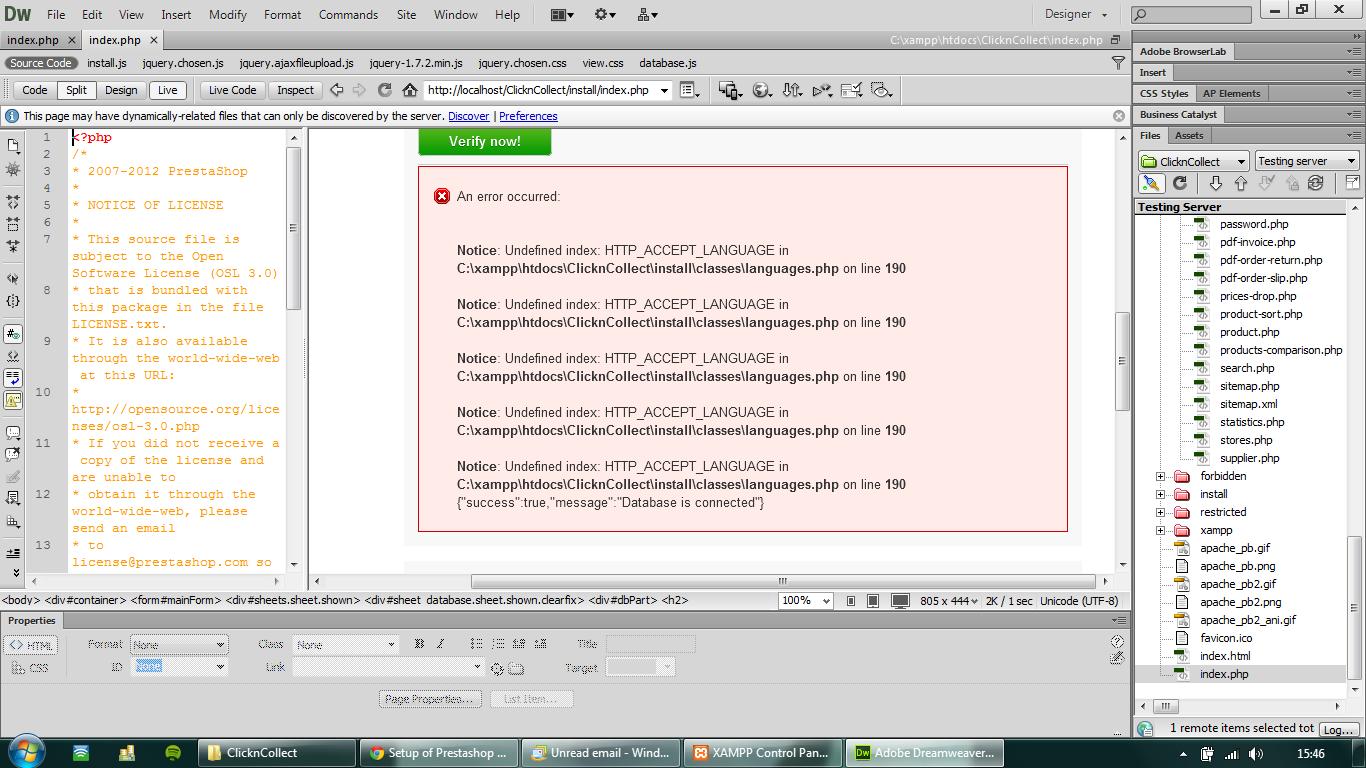Click the Point to File link icon
This screenshot has height=768, width=1366.
click(x=497, y=668)
